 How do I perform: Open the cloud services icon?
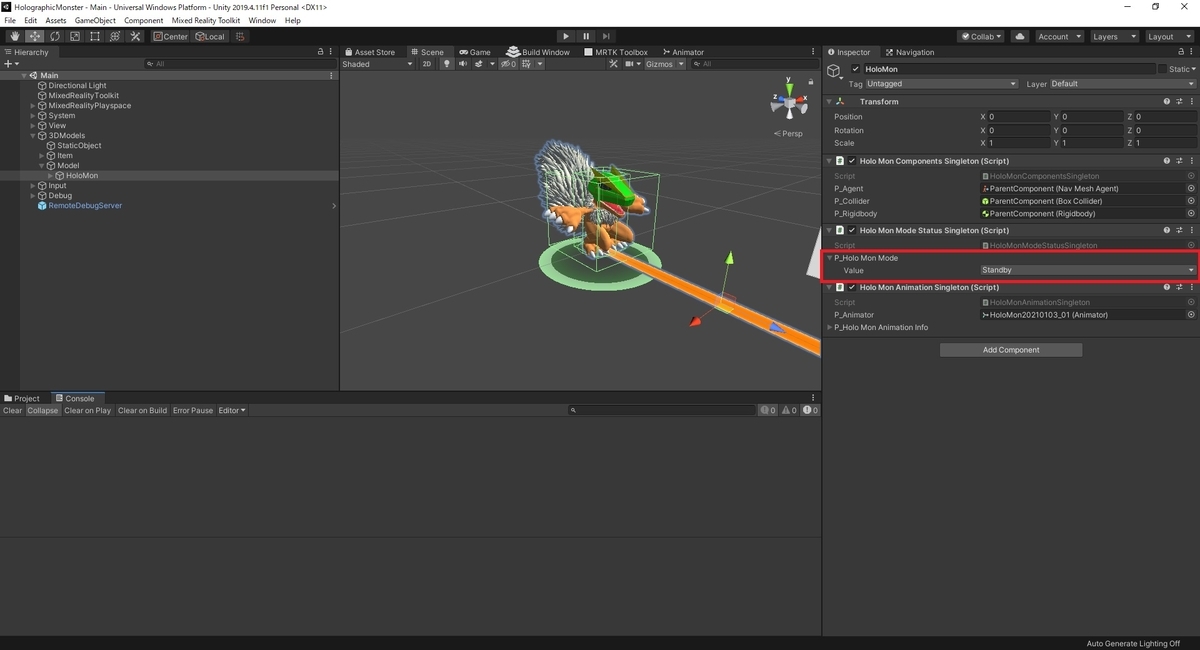[x=1020, y=36]
